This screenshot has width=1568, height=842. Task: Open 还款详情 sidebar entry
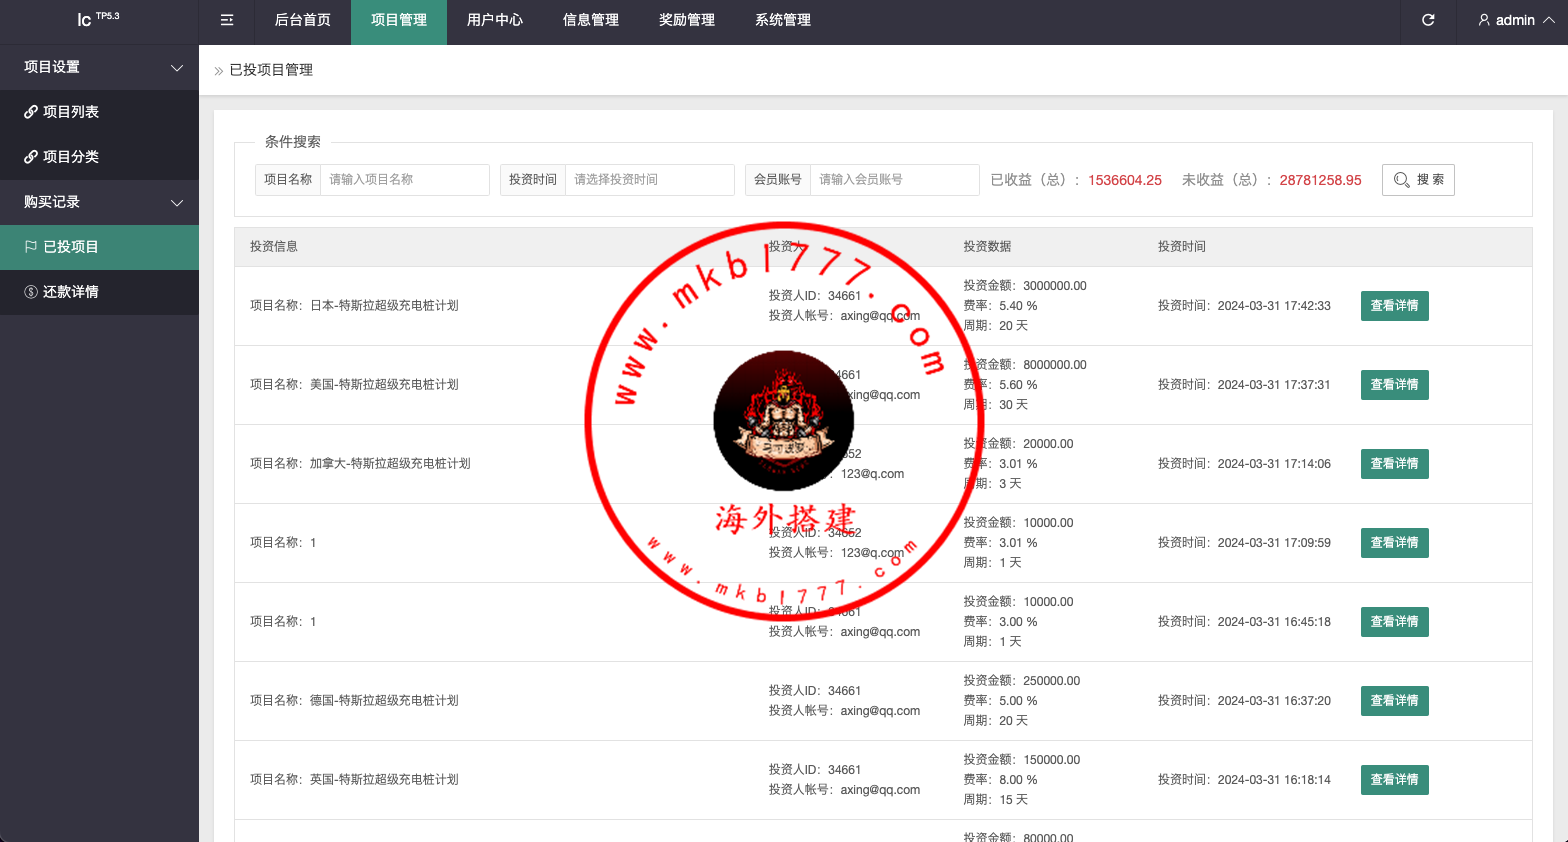point(99,292)
